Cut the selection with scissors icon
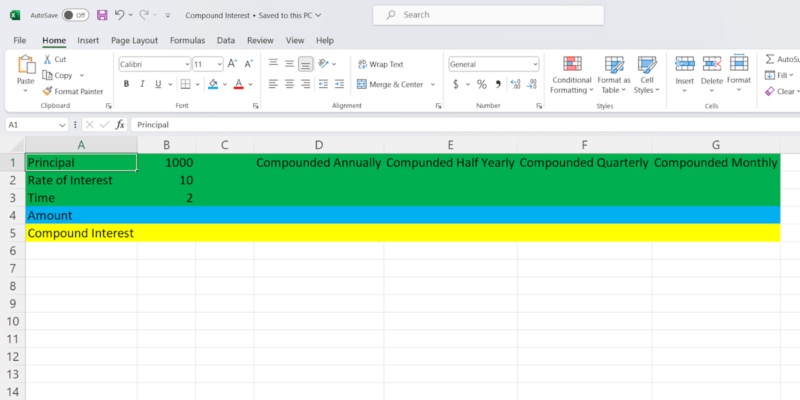 tap(47, 59)
